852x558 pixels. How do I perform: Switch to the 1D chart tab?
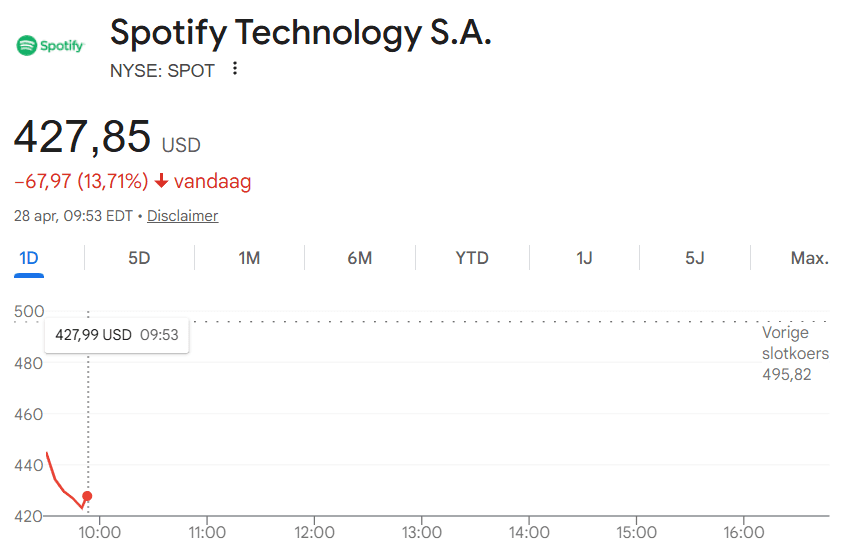click(x=29, y=258)
